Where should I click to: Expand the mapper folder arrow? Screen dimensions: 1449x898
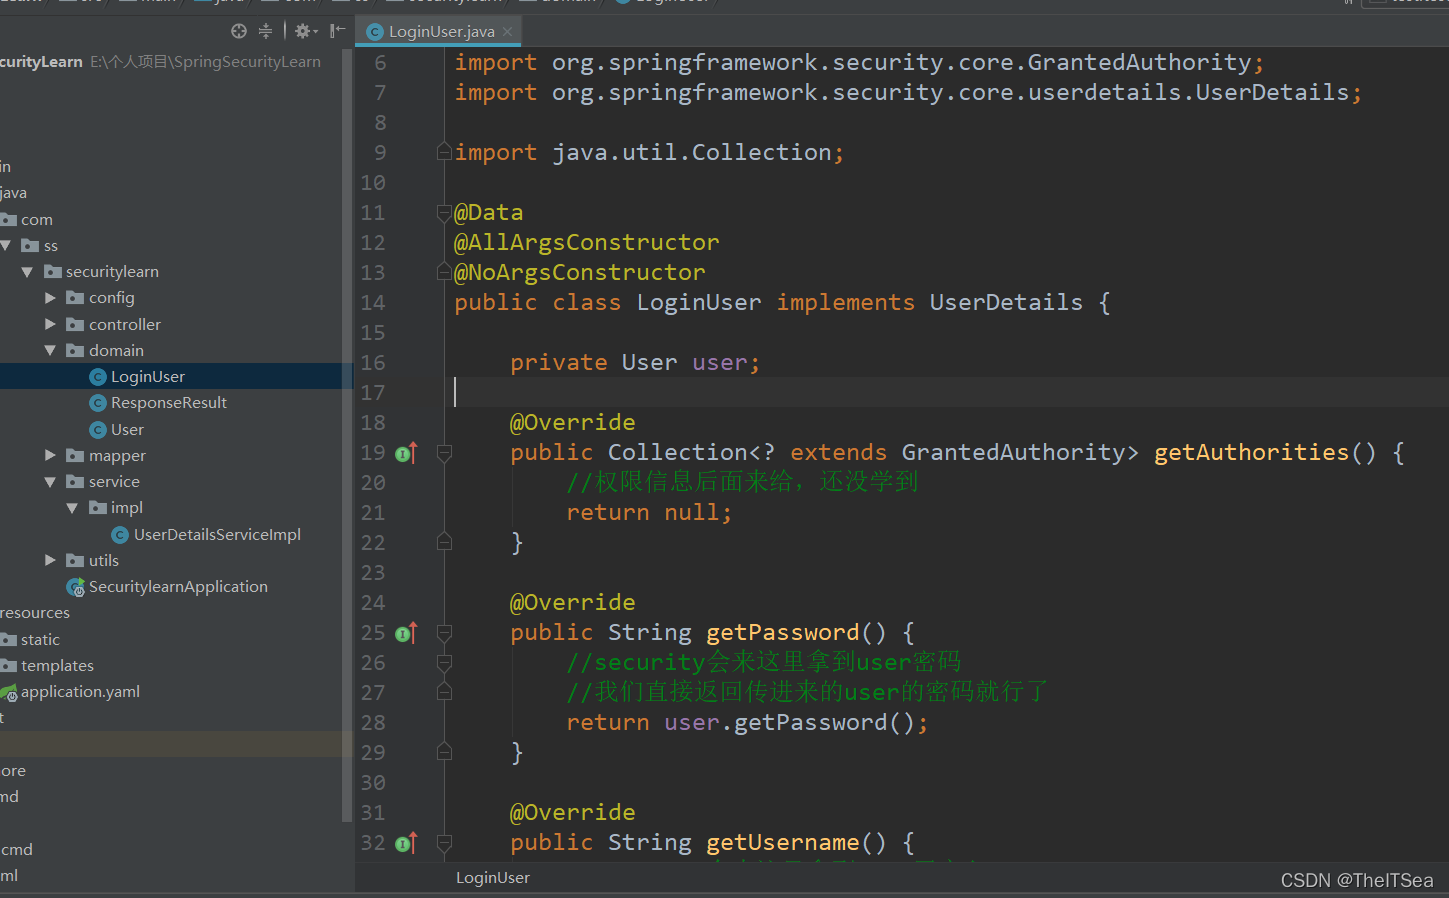click(x=50, y=456)
